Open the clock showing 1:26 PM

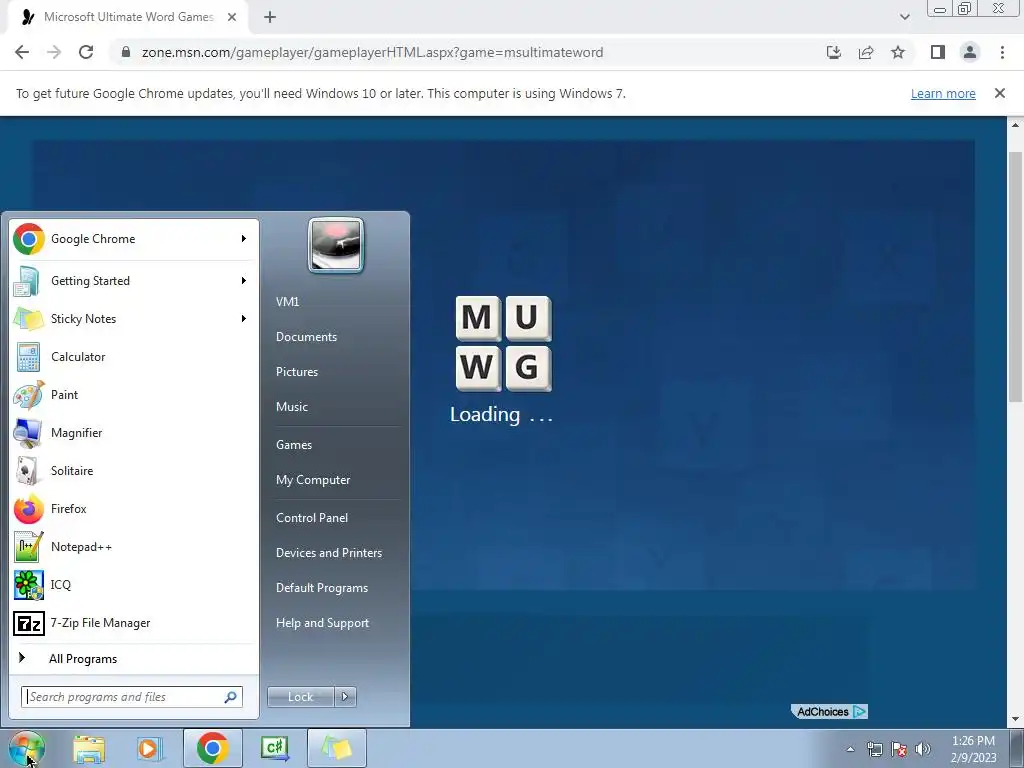(973, 749)
